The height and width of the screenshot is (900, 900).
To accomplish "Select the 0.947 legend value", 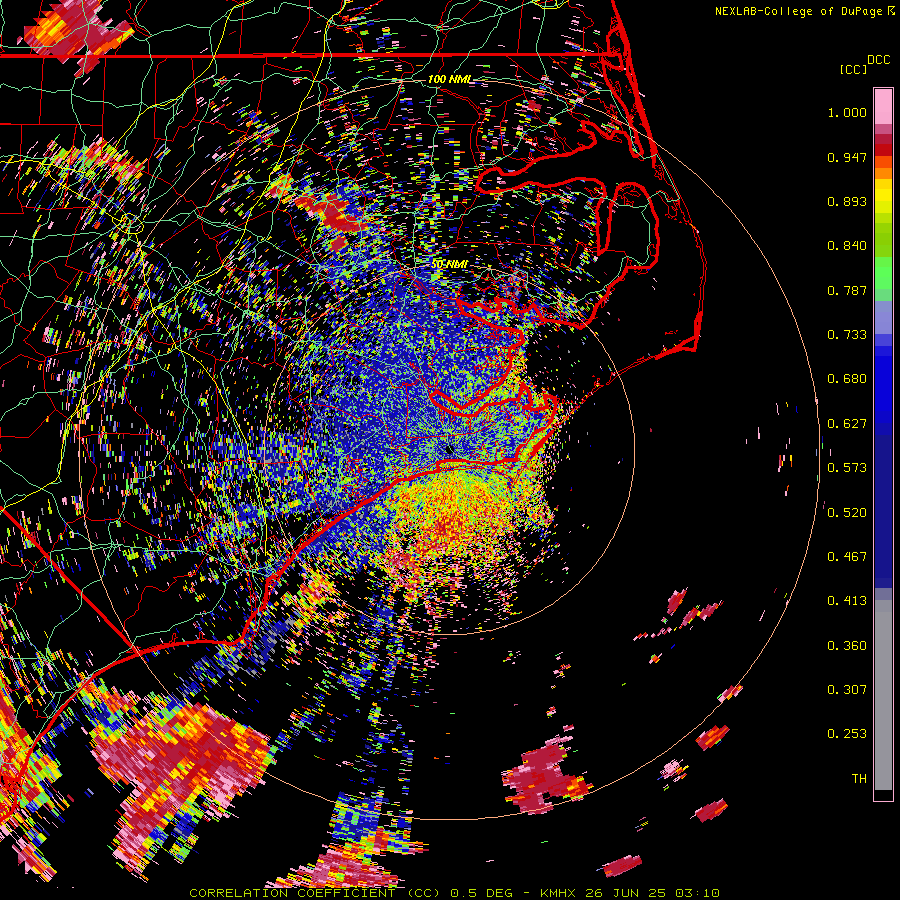I will pyautogui.click(x=847, y=157).
